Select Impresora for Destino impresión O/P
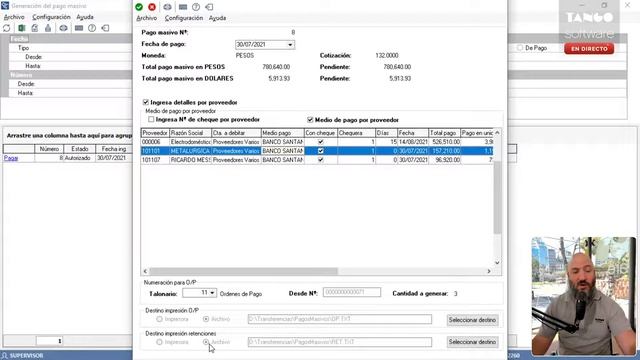 coord(160,319)
